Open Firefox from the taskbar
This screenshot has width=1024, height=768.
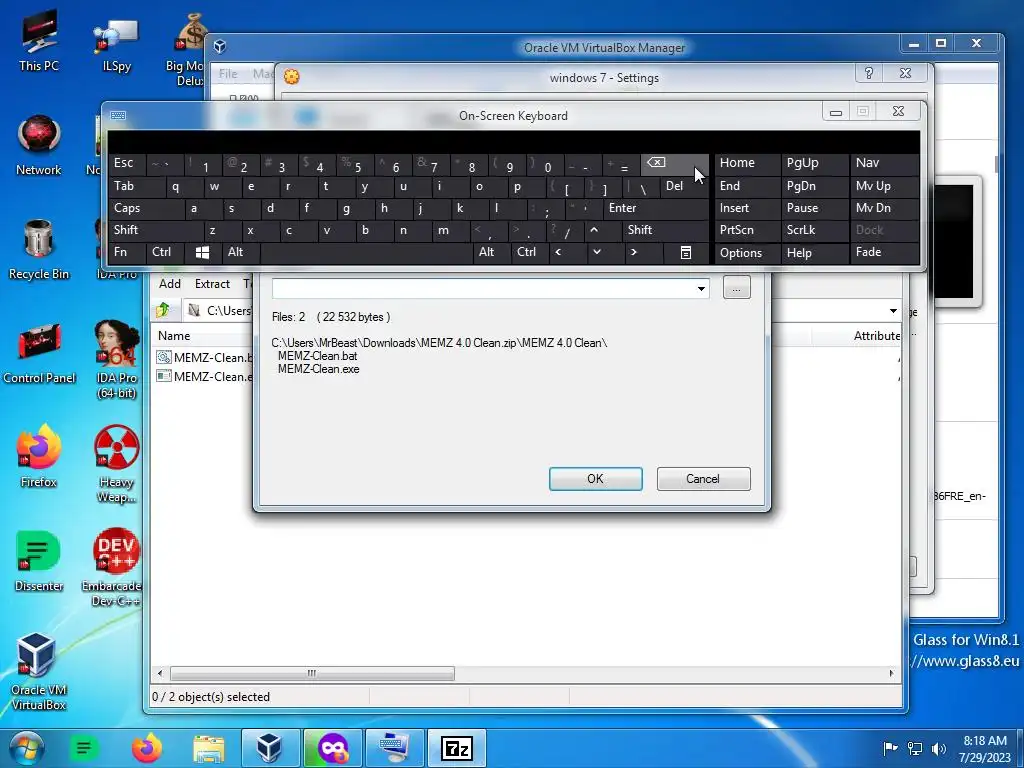pyautogui.click(x=146, y=748)
